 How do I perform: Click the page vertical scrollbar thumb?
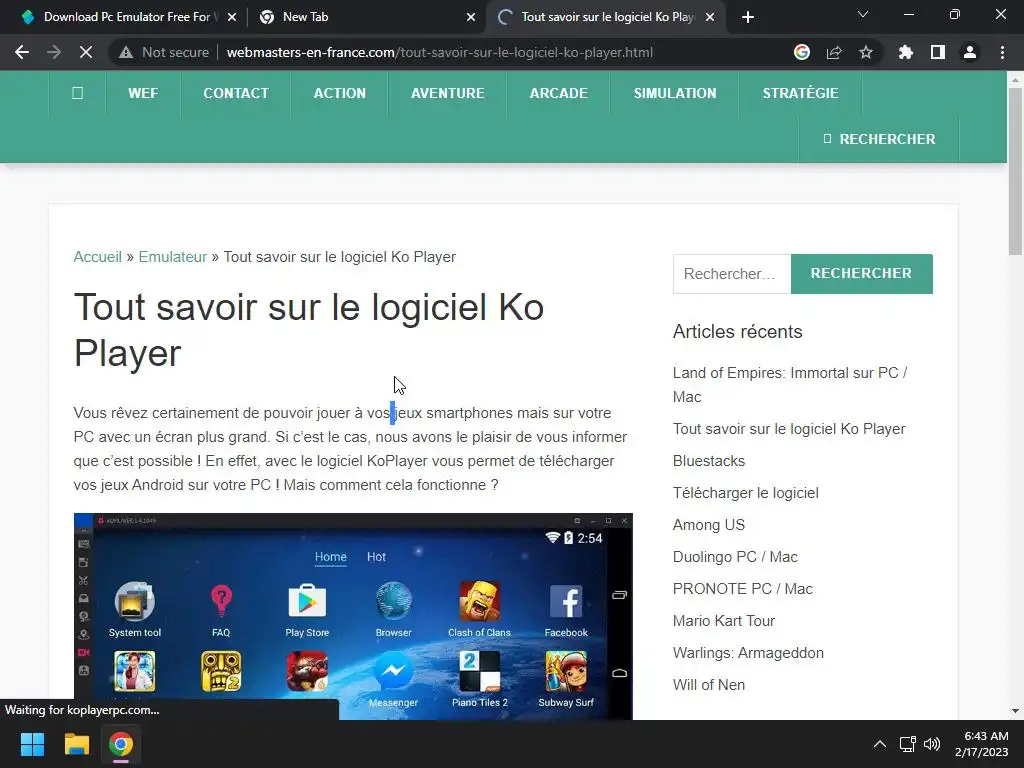(x=1015, y=171)
